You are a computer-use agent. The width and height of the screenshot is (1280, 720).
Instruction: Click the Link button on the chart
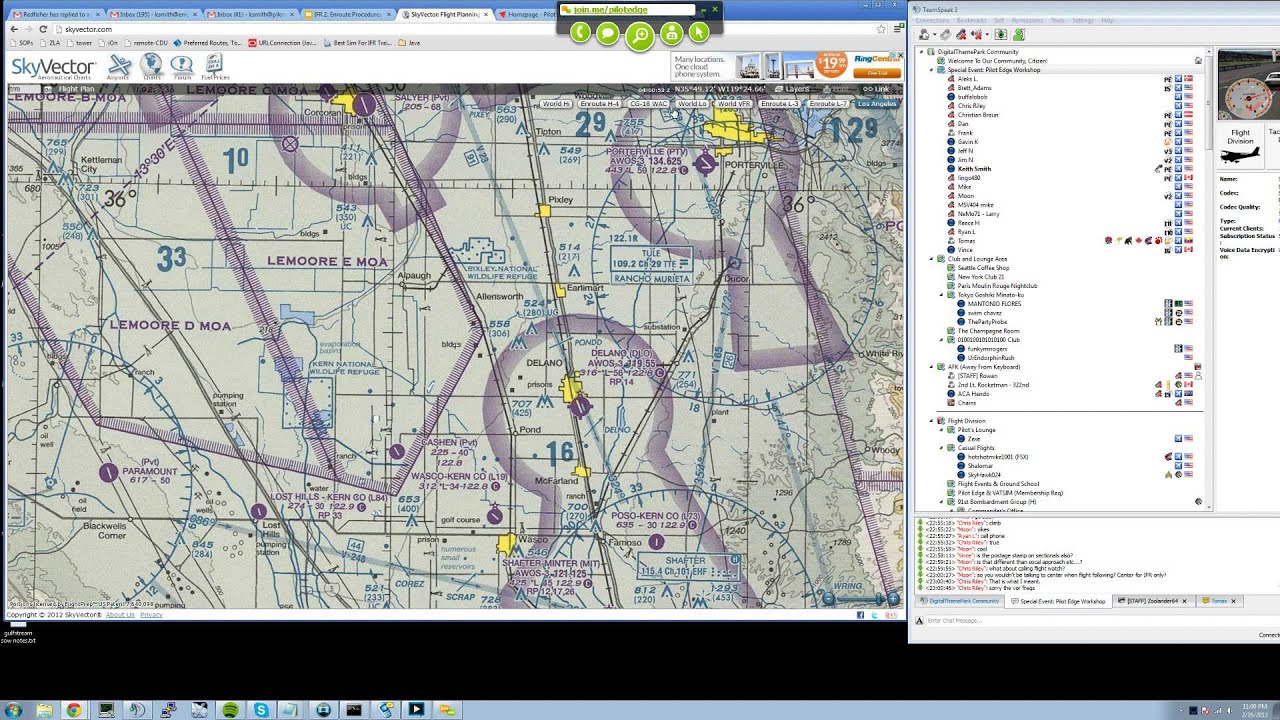click(x=877, y=89)
